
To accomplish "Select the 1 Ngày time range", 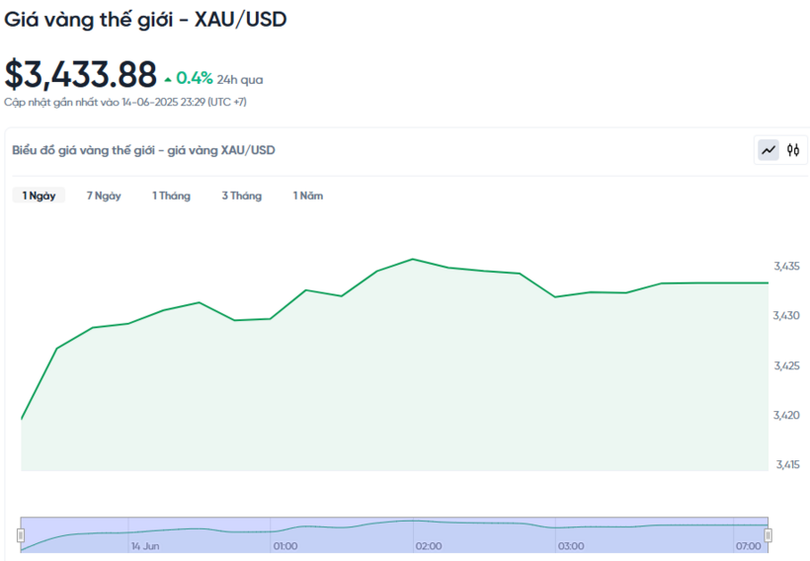I will [39, 196].
